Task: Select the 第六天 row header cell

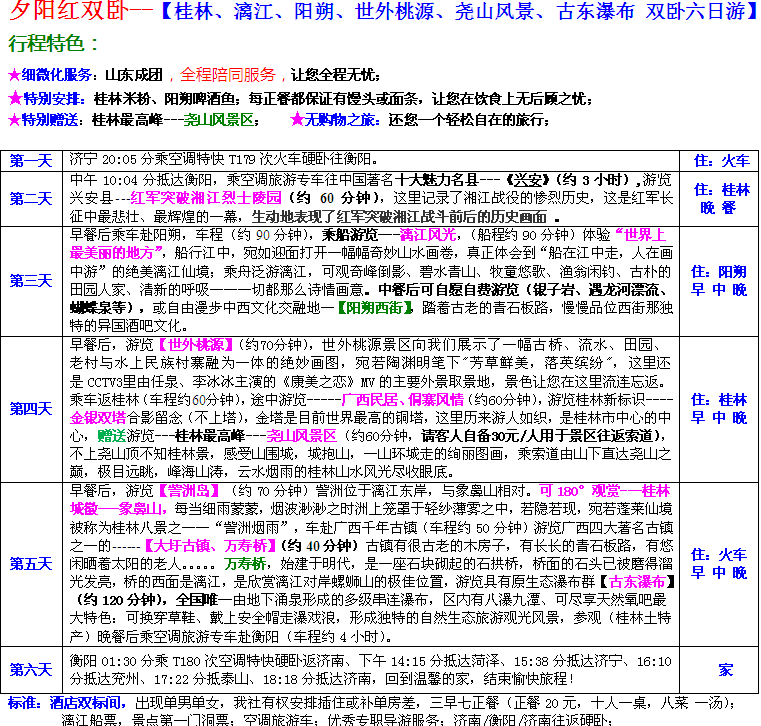Action: pyautogui.click(x=31, y=670)
